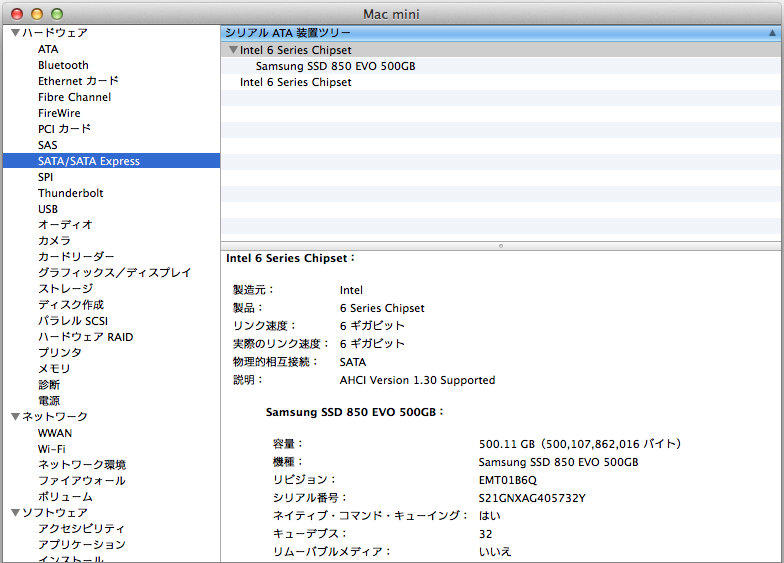This screenshot has height=563, width=784.
Task: Click the 実際のリンク速度 value
Action: pos(372,344)
